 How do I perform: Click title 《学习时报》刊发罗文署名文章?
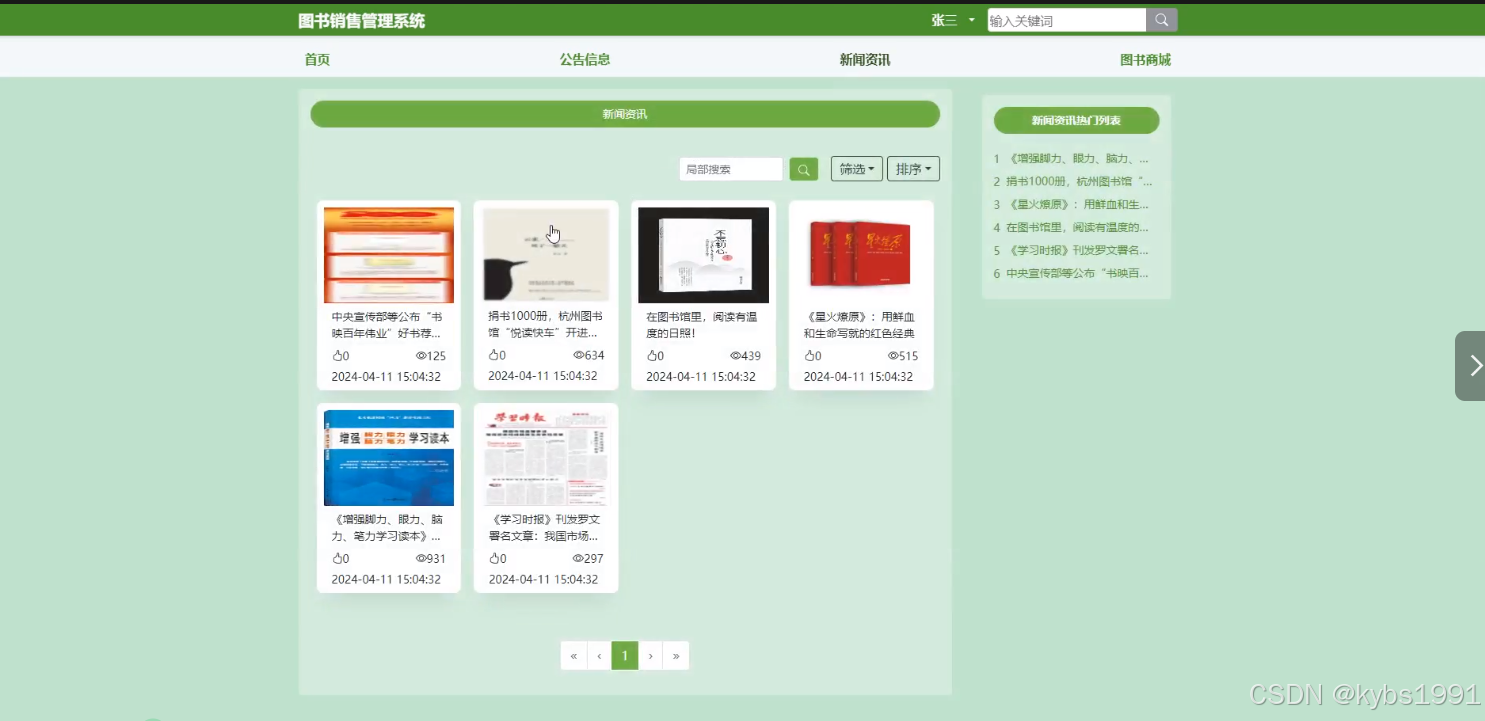[x=545, y=528]
